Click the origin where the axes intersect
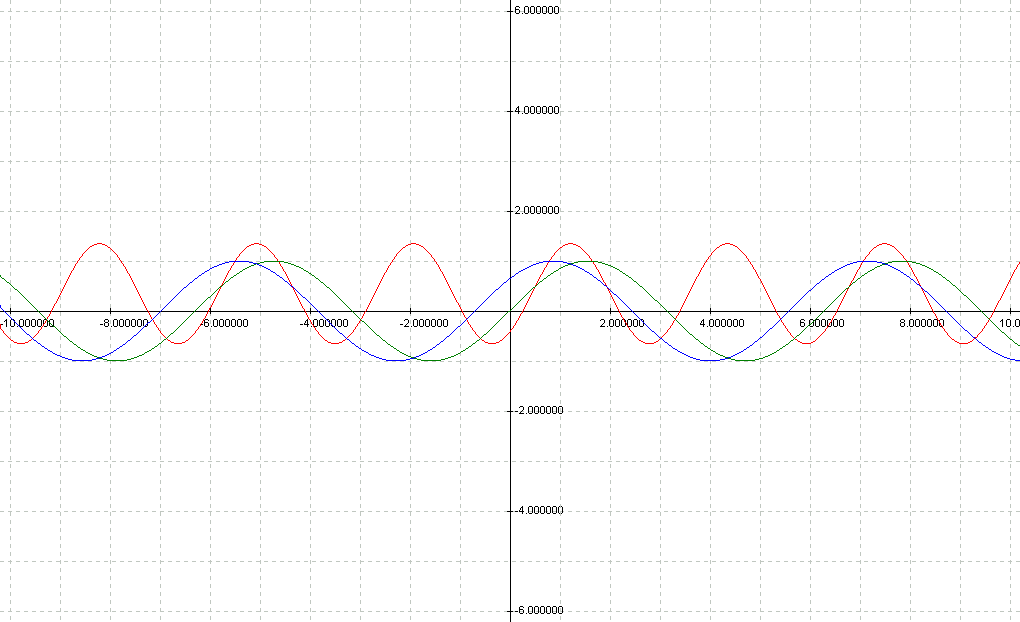 (510, 310)
